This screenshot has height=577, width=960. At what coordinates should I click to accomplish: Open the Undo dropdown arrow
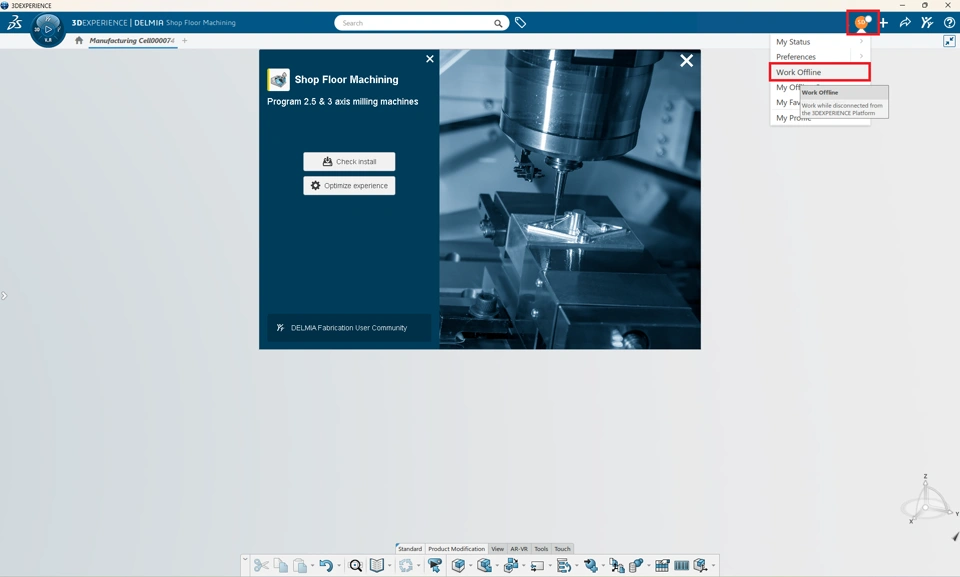pyautogui.click(x=339, y=566)
